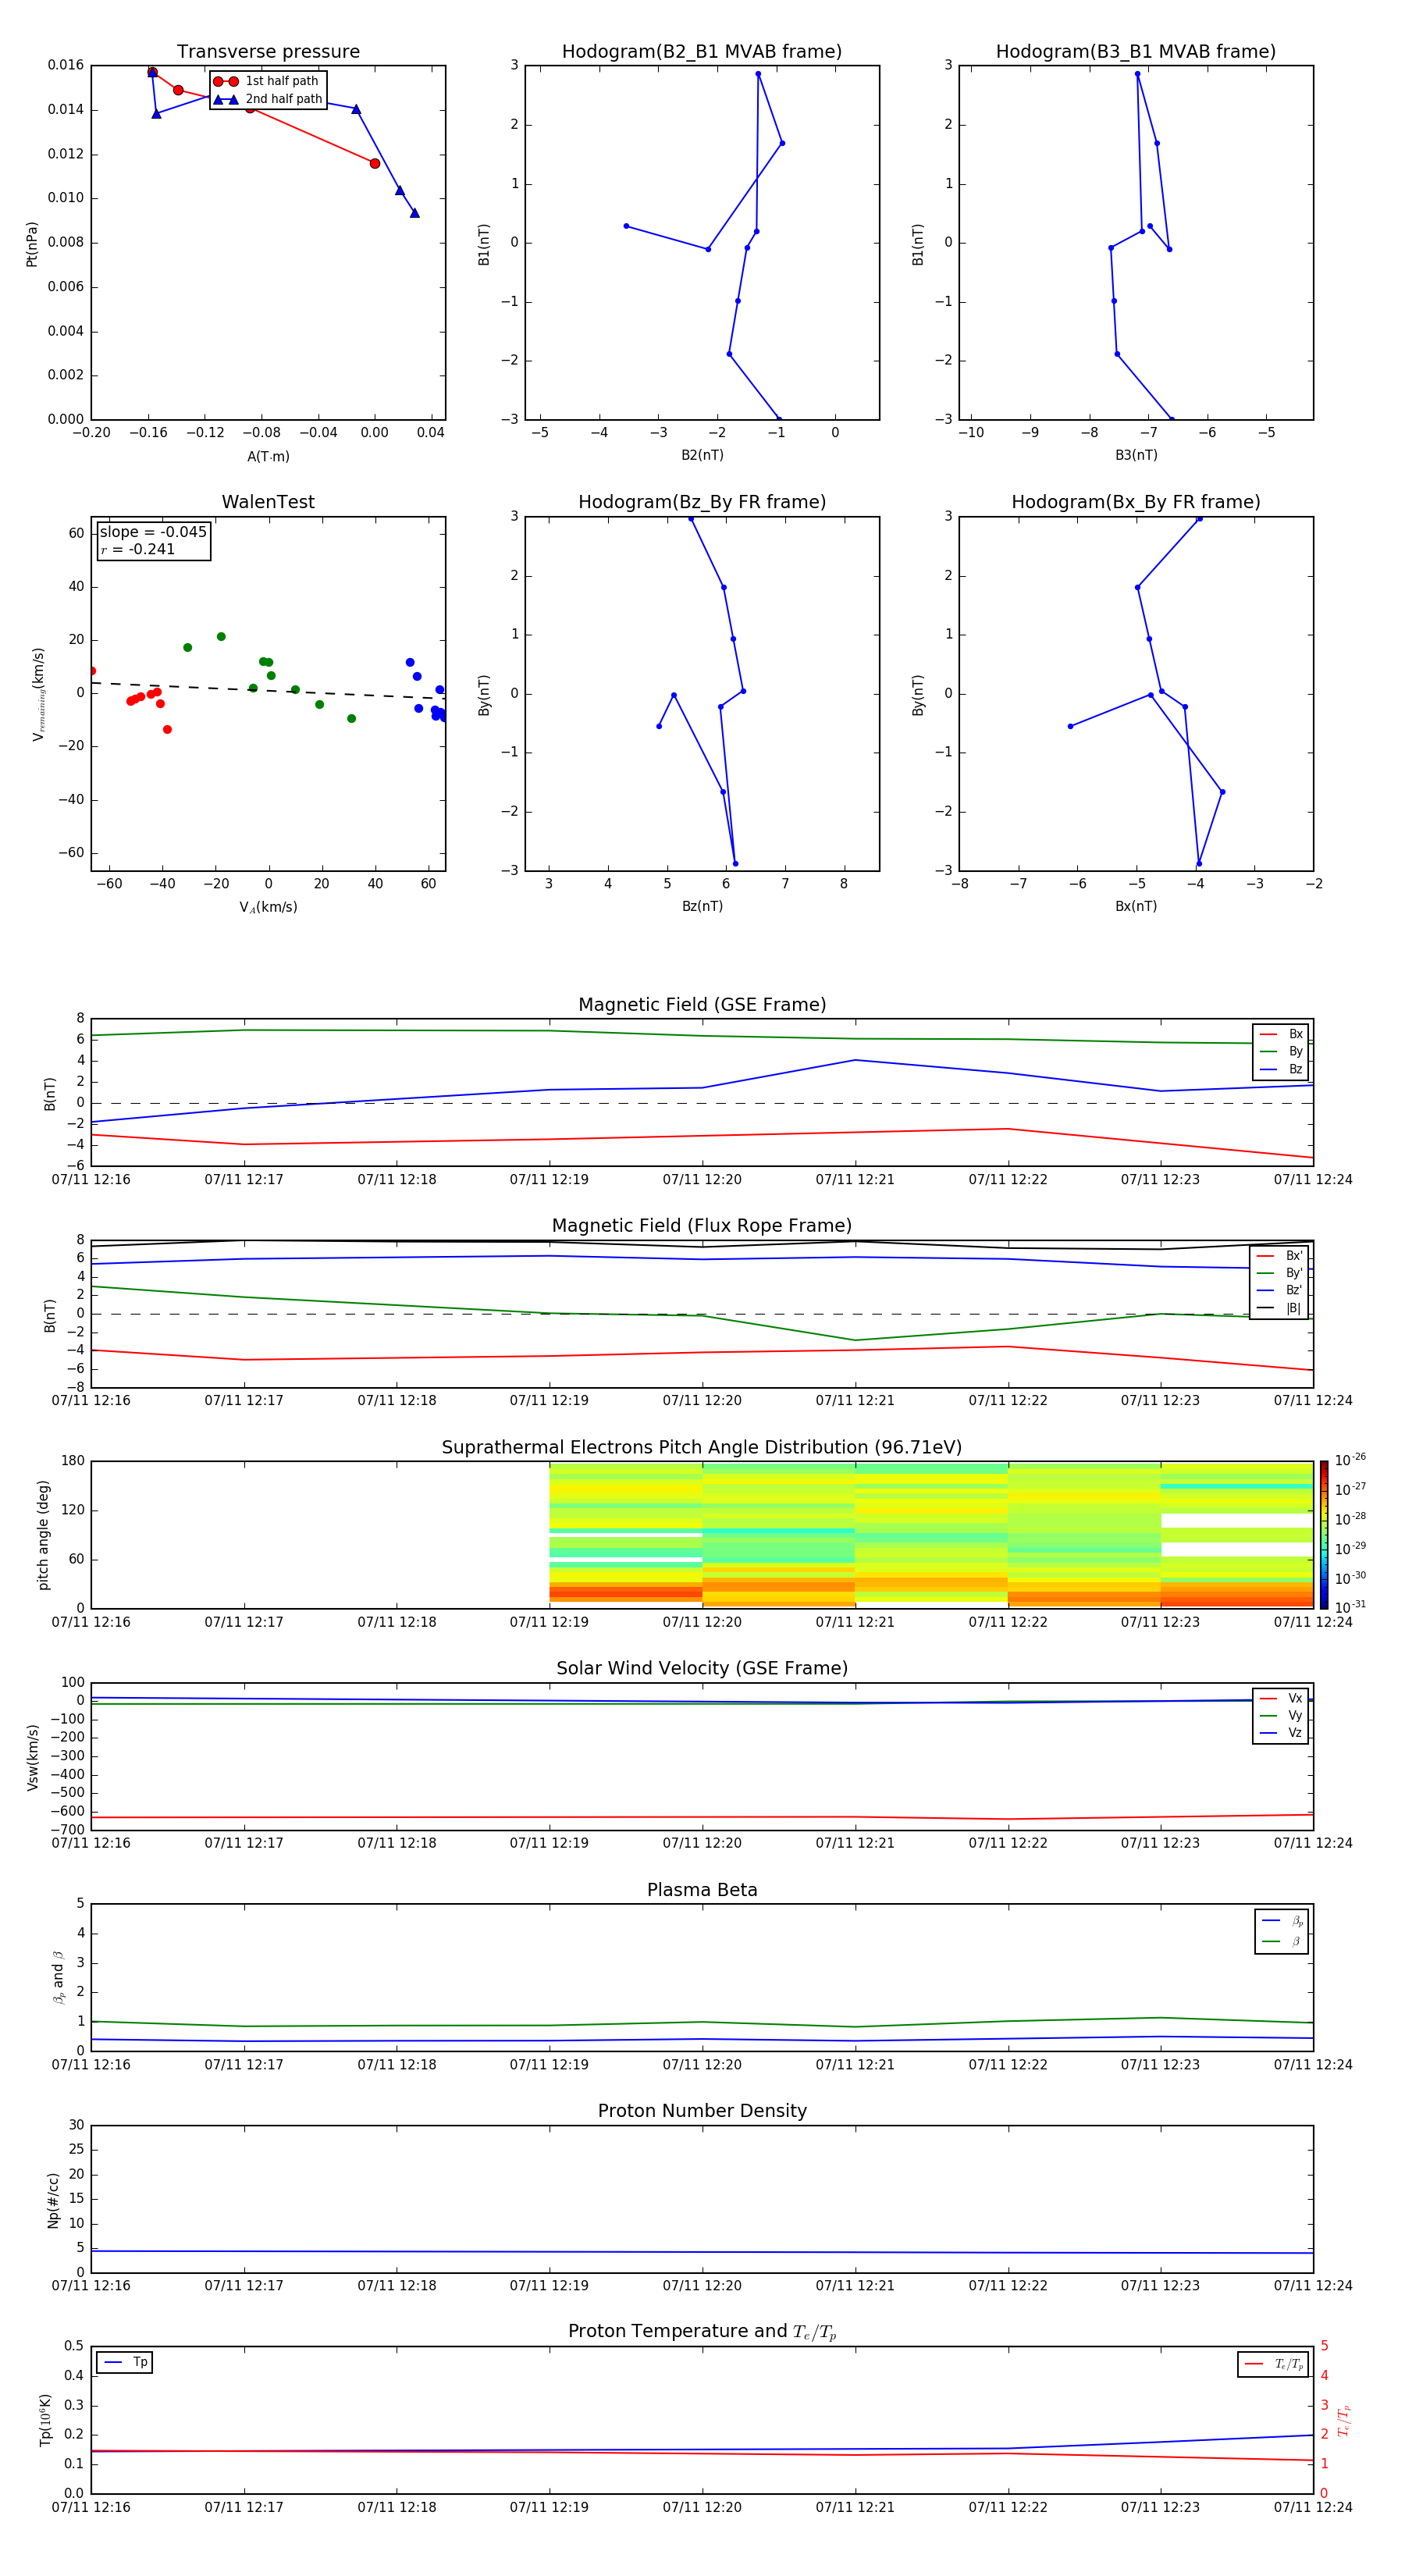This screenshot has height=2576, width=1405.
Task: Click the '10^-26' colorbar label
Action: click(1350, 1460)
